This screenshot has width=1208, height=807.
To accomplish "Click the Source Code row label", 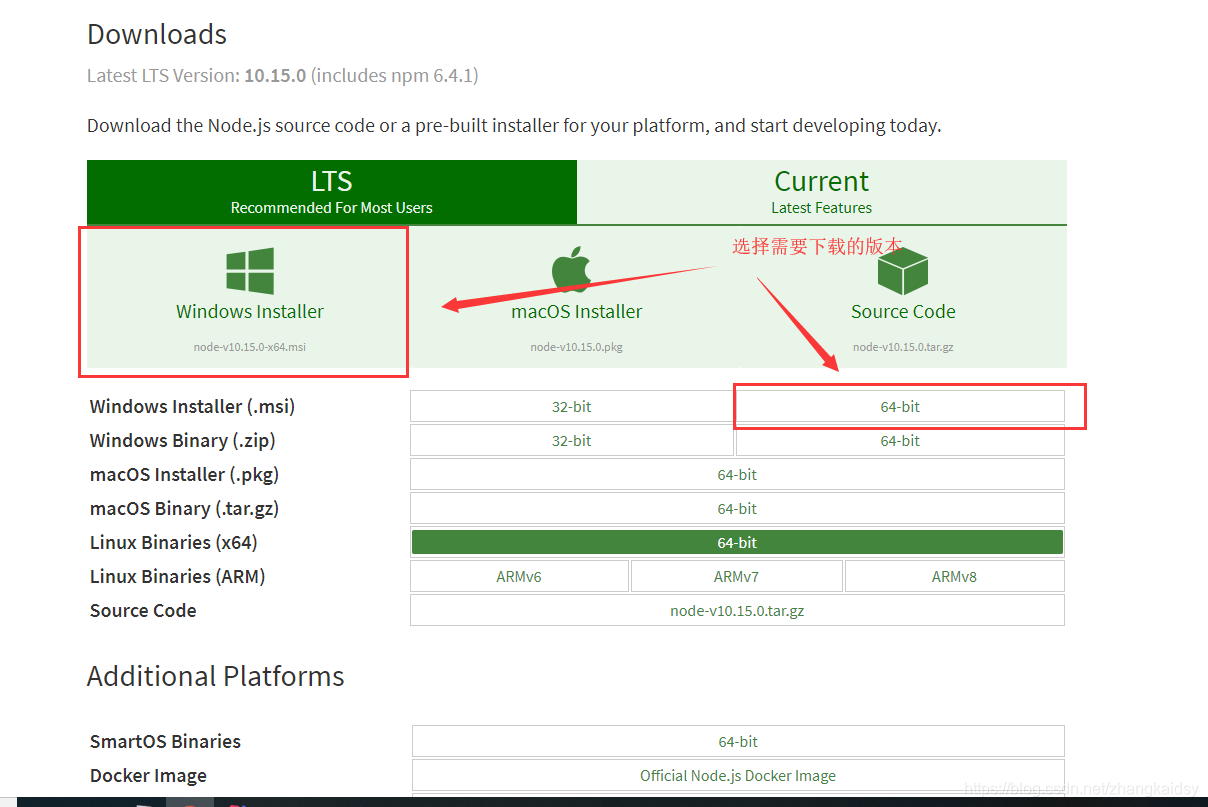I will click(x=143, y=611).
